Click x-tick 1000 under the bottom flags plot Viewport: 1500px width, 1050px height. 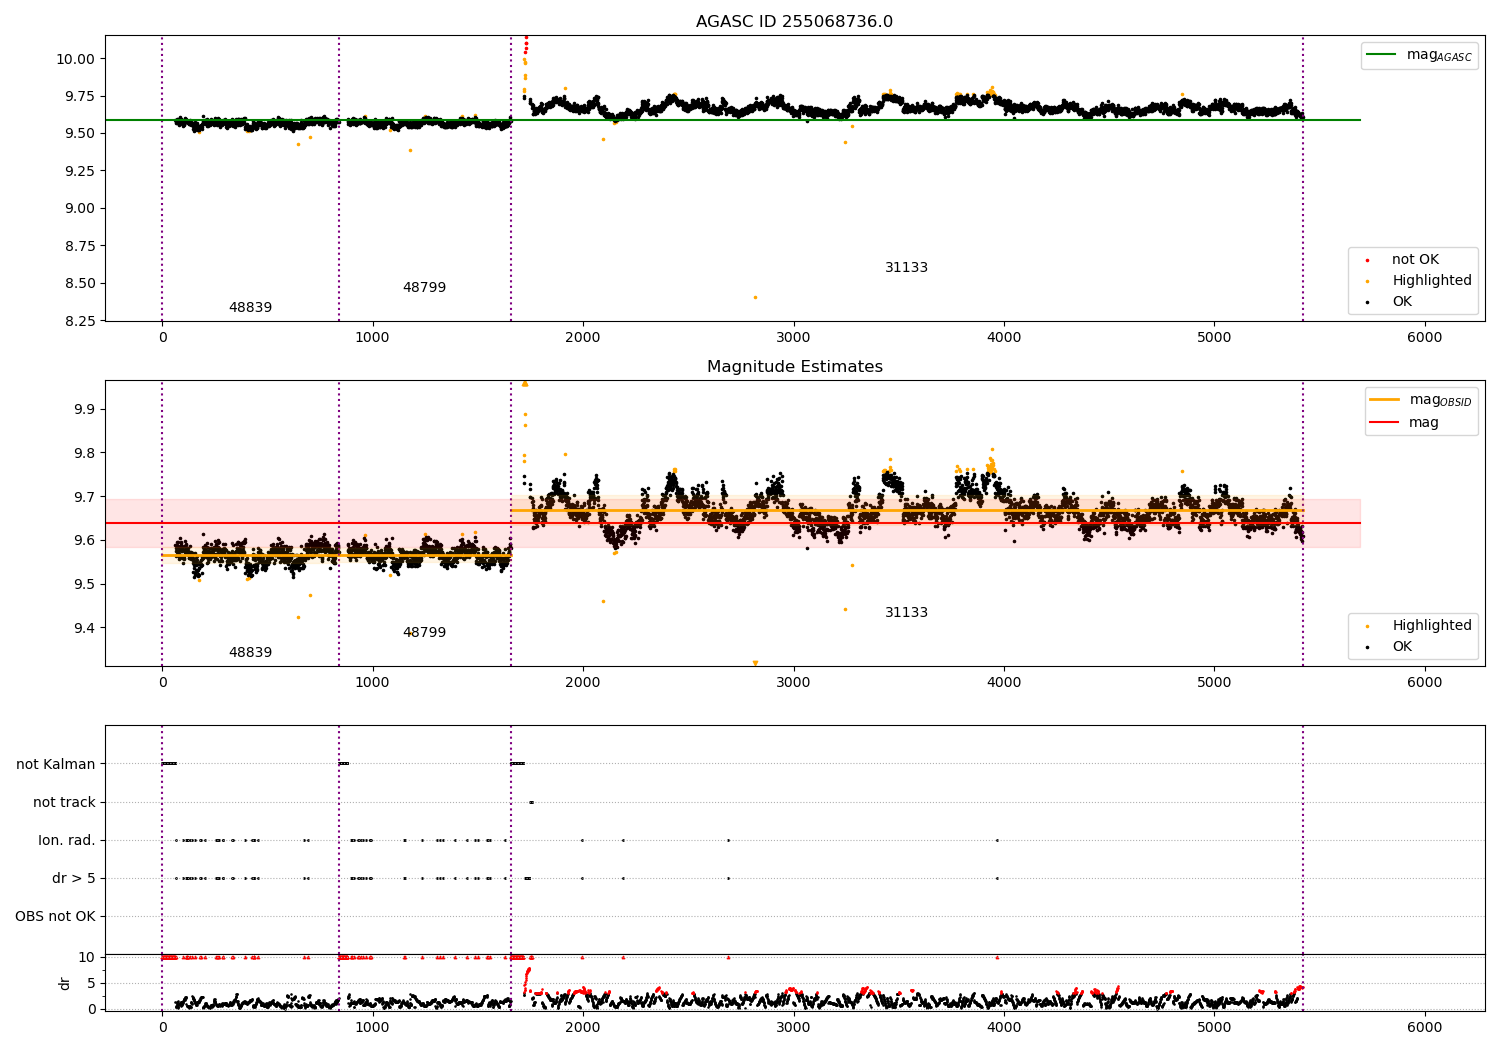click(x=373, y=1027)
